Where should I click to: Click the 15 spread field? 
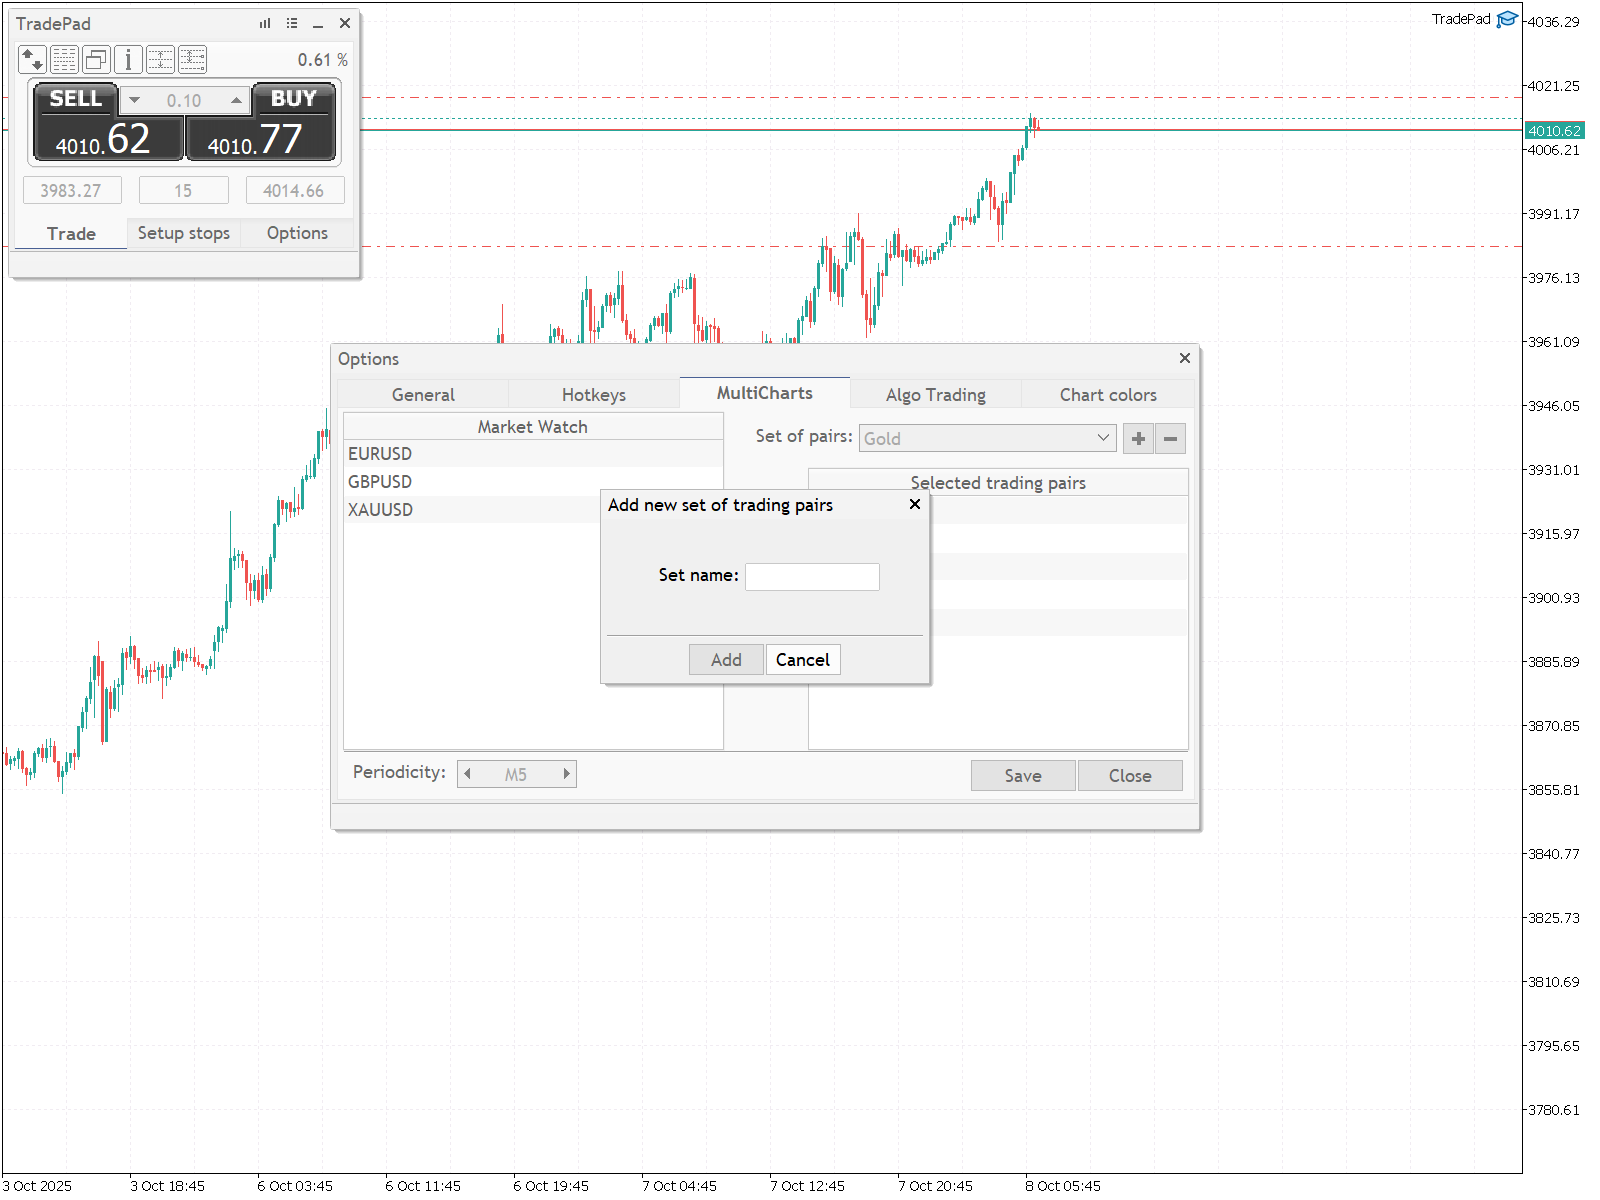click(x=183, y=190)
